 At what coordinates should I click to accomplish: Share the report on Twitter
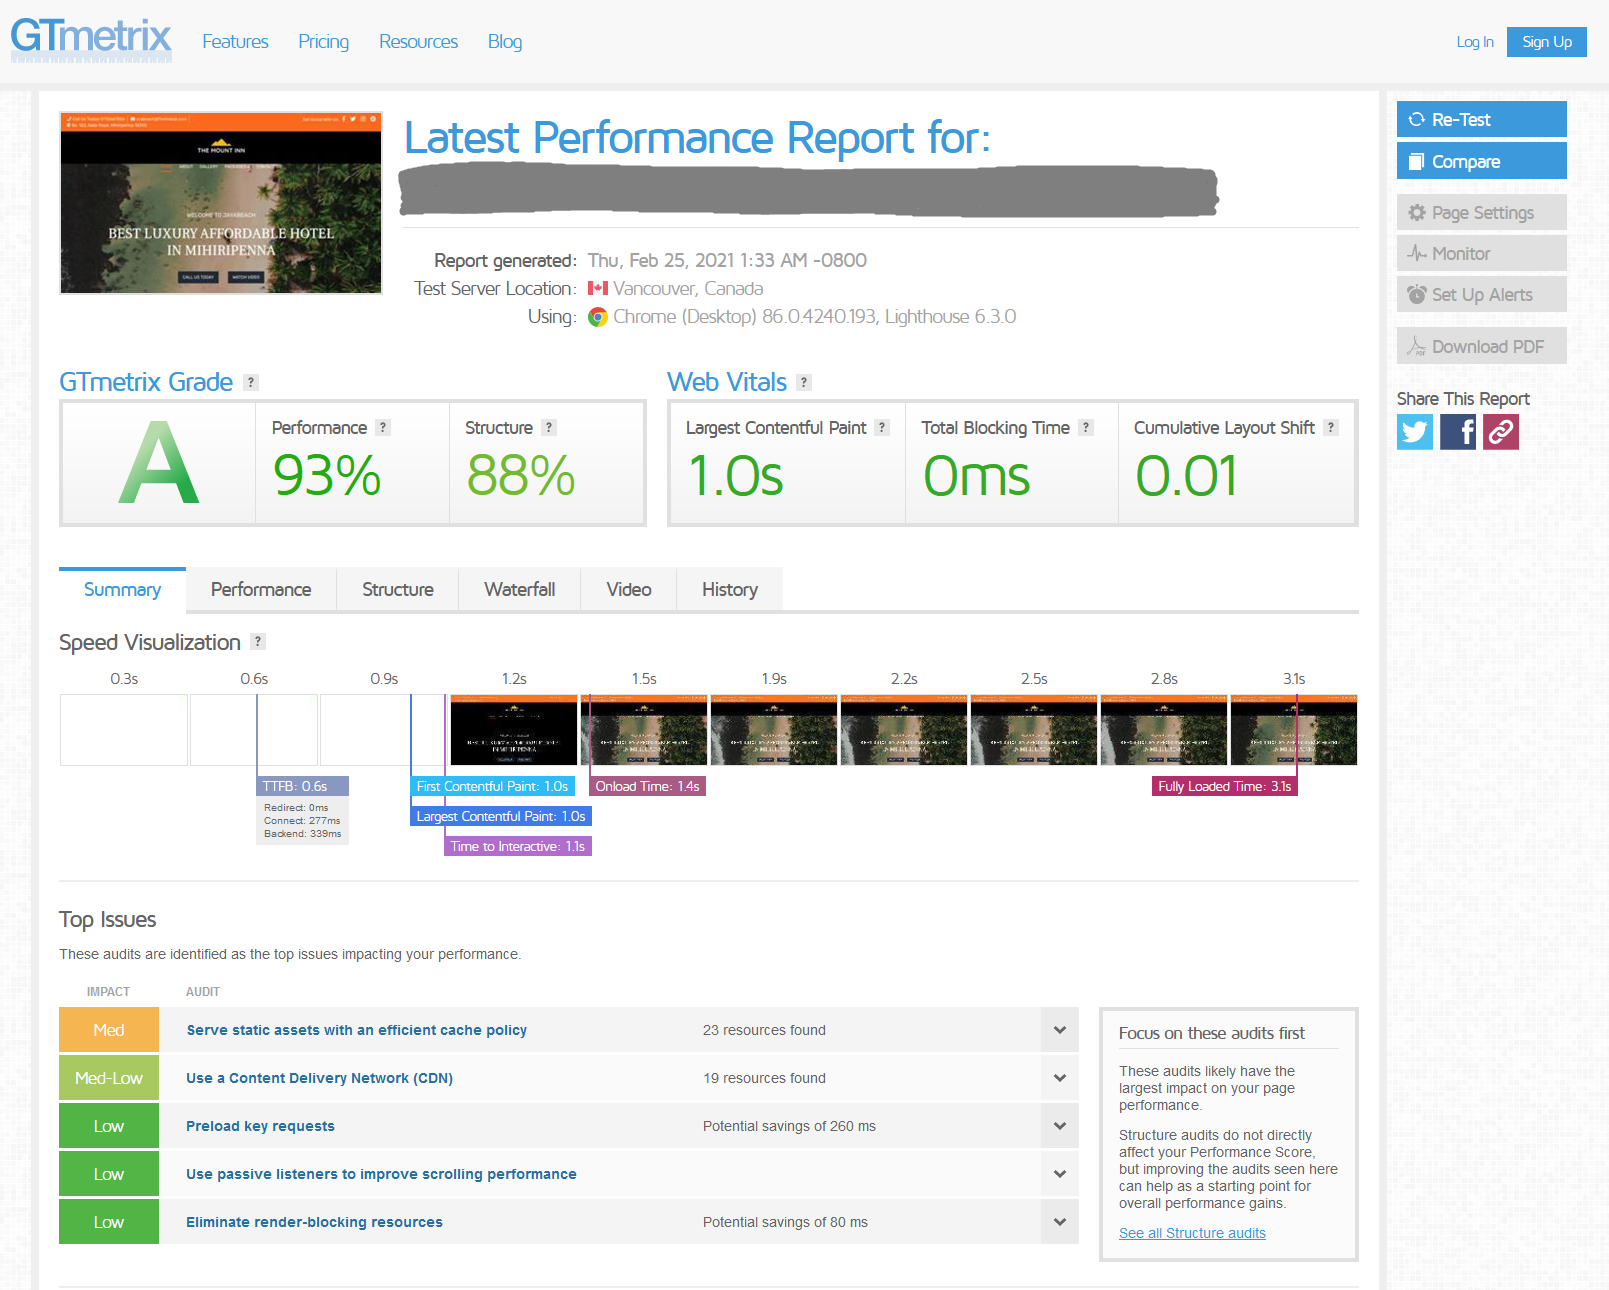[1414, 432]
